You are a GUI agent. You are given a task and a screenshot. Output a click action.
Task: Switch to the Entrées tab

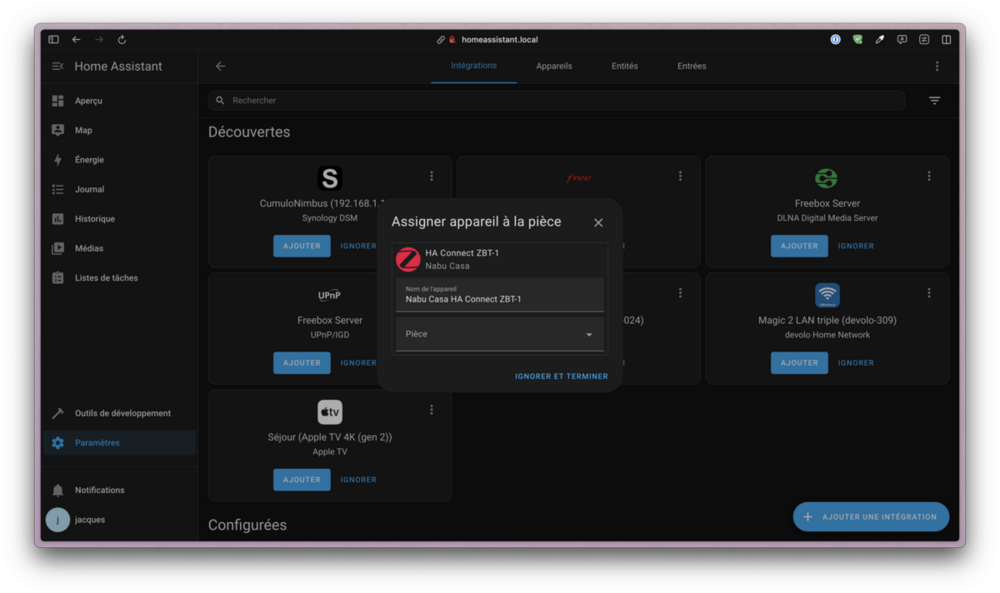point(691,66)
